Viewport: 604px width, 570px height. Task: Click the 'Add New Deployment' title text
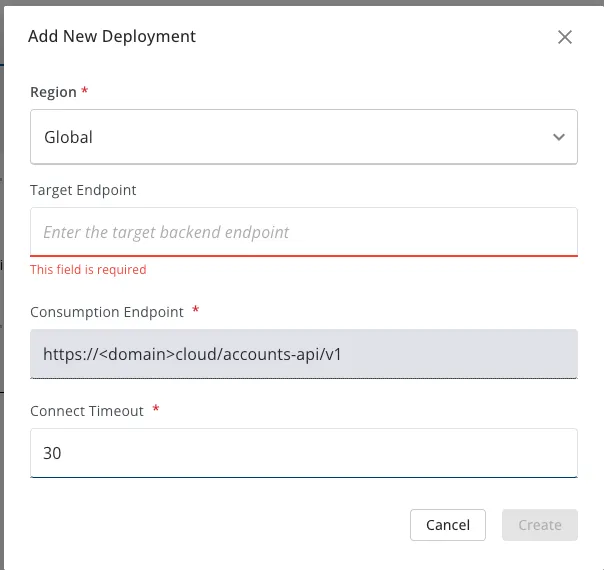click(112, 37)
